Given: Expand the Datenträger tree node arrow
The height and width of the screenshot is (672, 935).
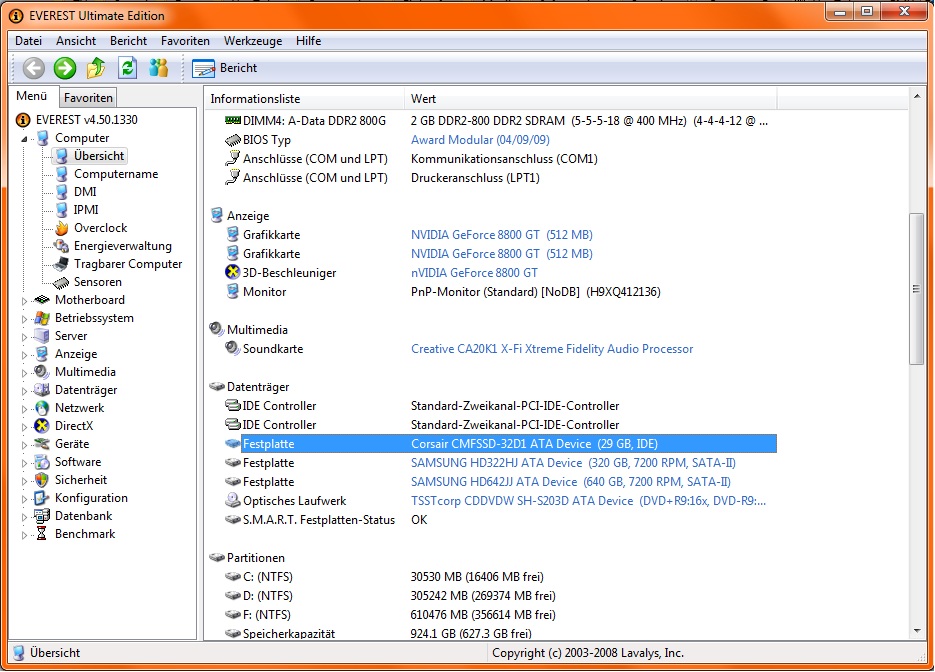Looking at the screenshot, I should (x=24, y=391).
